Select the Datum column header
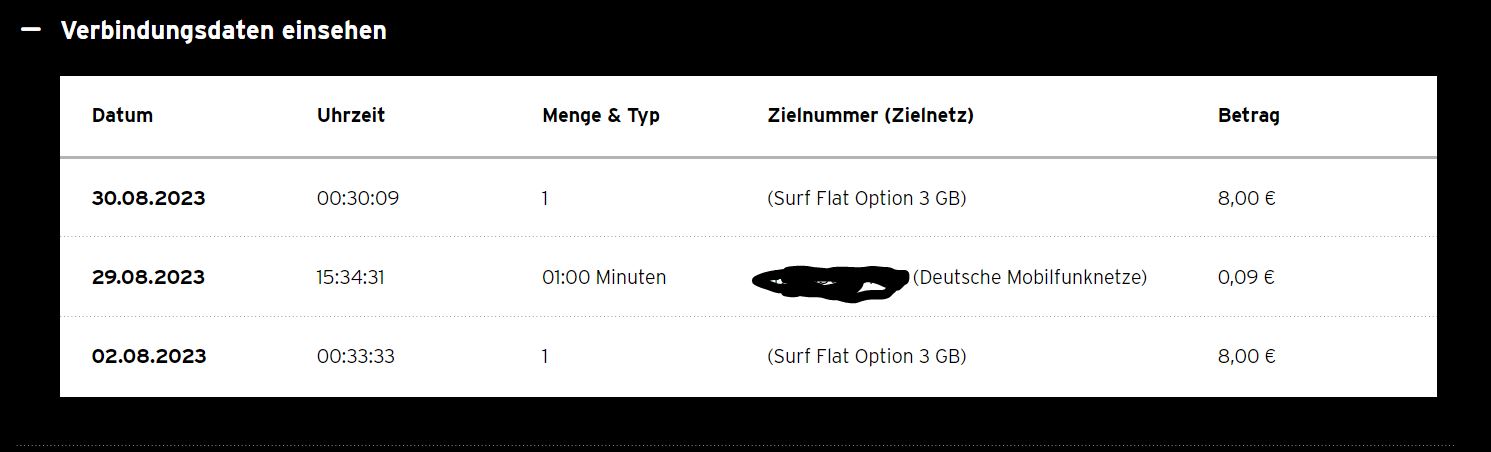This screenshot has height=452, width=1491. pyautogui.click(x=122, y=115)
